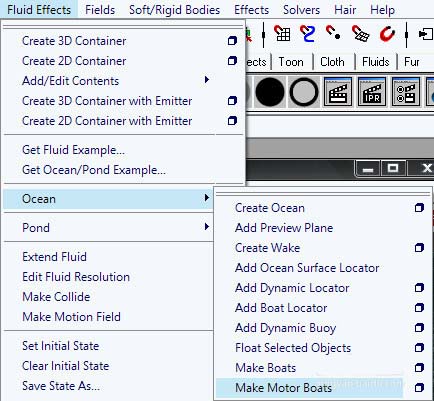Click the solid black circle shelf icon
Viewport: 434px width, 401px height.
270,92
